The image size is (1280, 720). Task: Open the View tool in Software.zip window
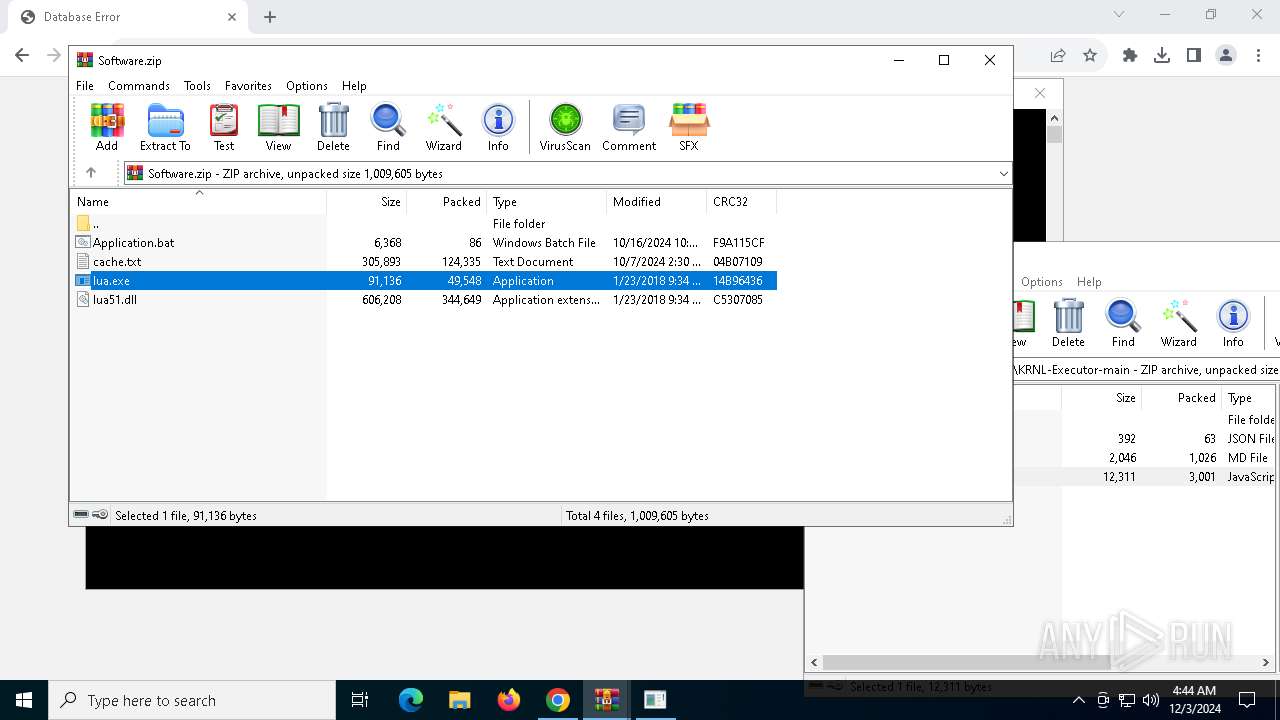[x=278, y=127]
